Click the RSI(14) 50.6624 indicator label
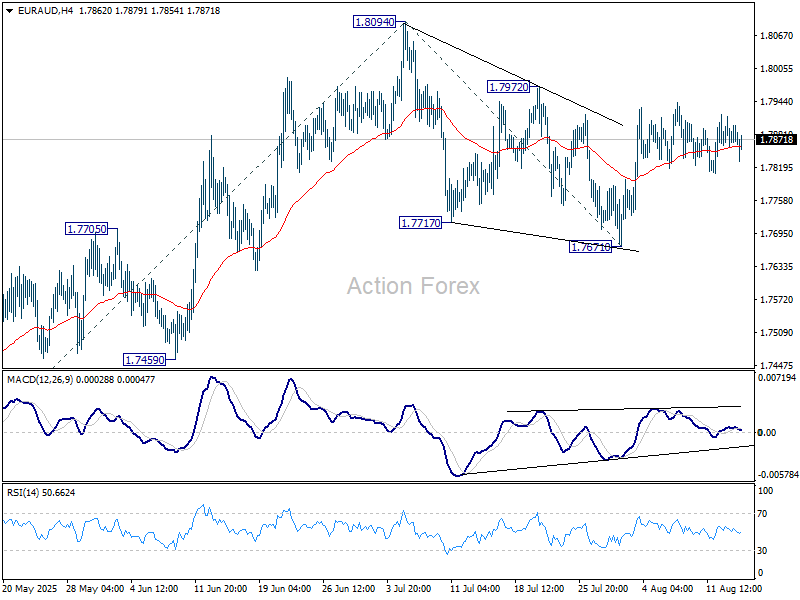This screenshot has height=600, width=800. (x=41, y=493)
